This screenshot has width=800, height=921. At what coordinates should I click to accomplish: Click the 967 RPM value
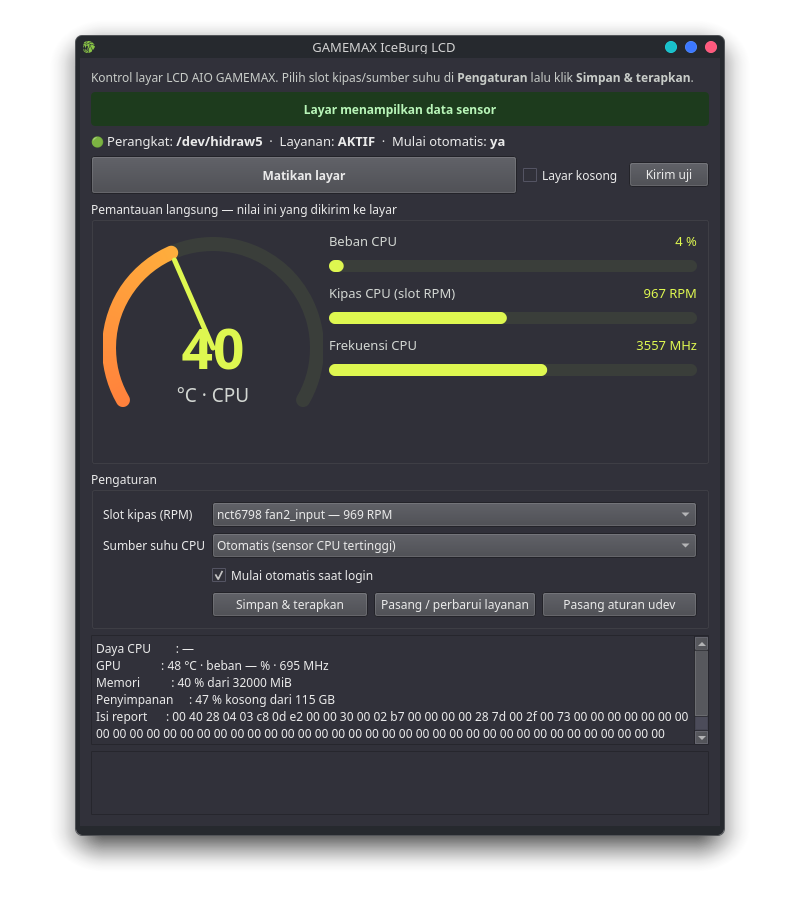coord(670,294)
